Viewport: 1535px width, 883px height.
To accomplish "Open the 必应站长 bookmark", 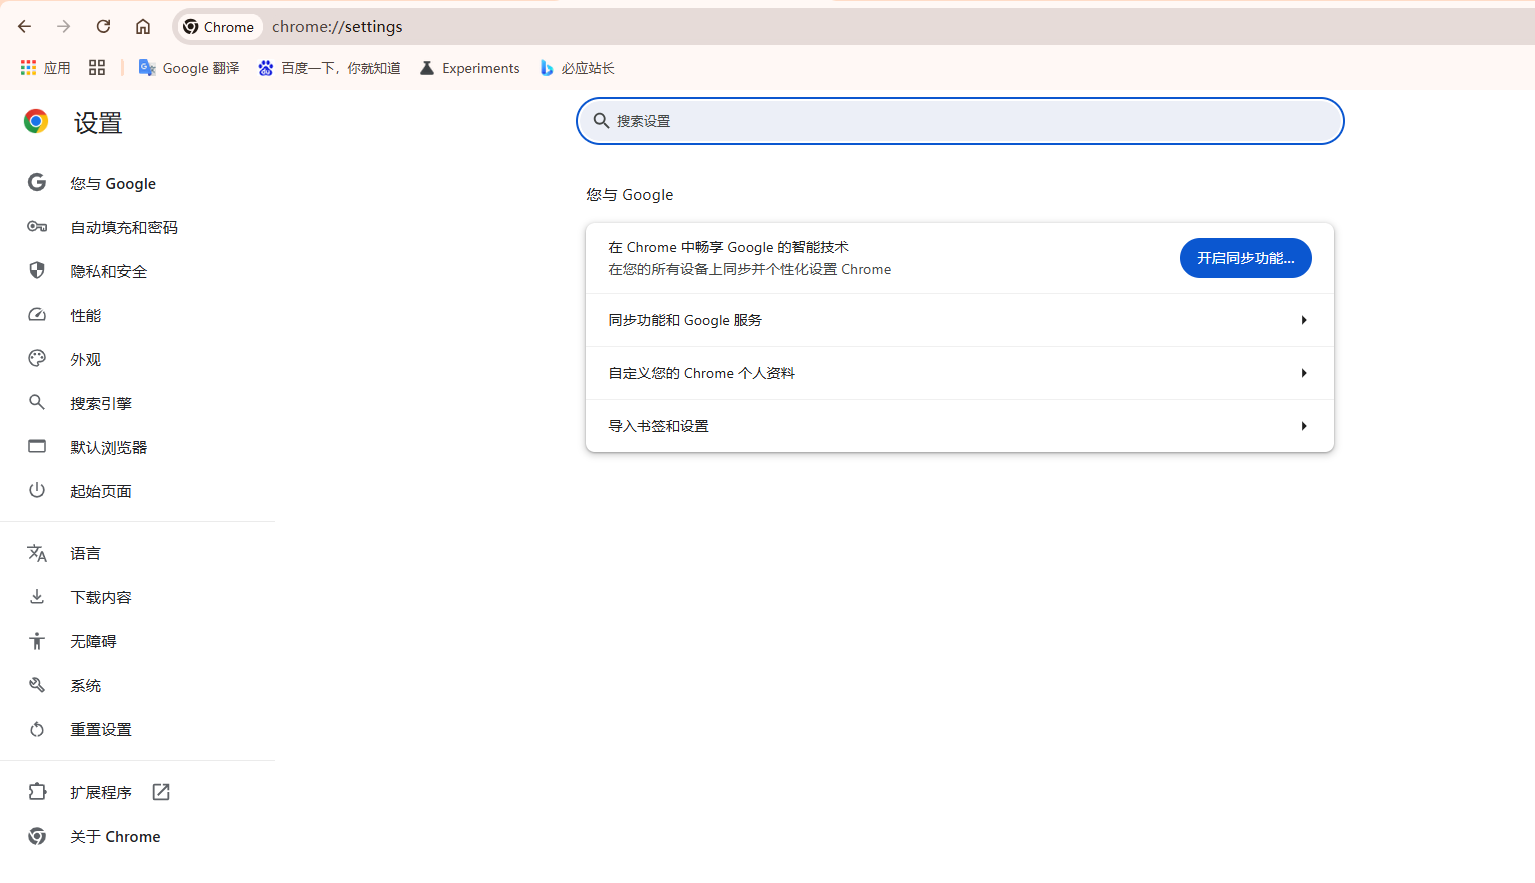I will (577, 68).
